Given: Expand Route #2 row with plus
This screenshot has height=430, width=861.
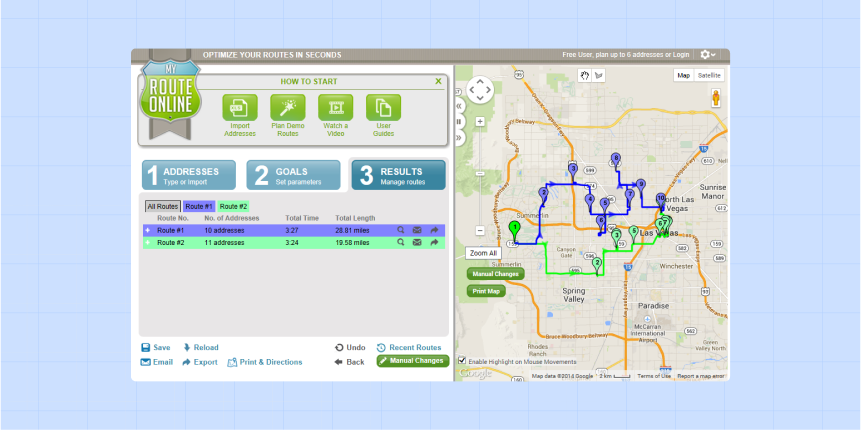Looking at the screenshot, I should (148, 243).
